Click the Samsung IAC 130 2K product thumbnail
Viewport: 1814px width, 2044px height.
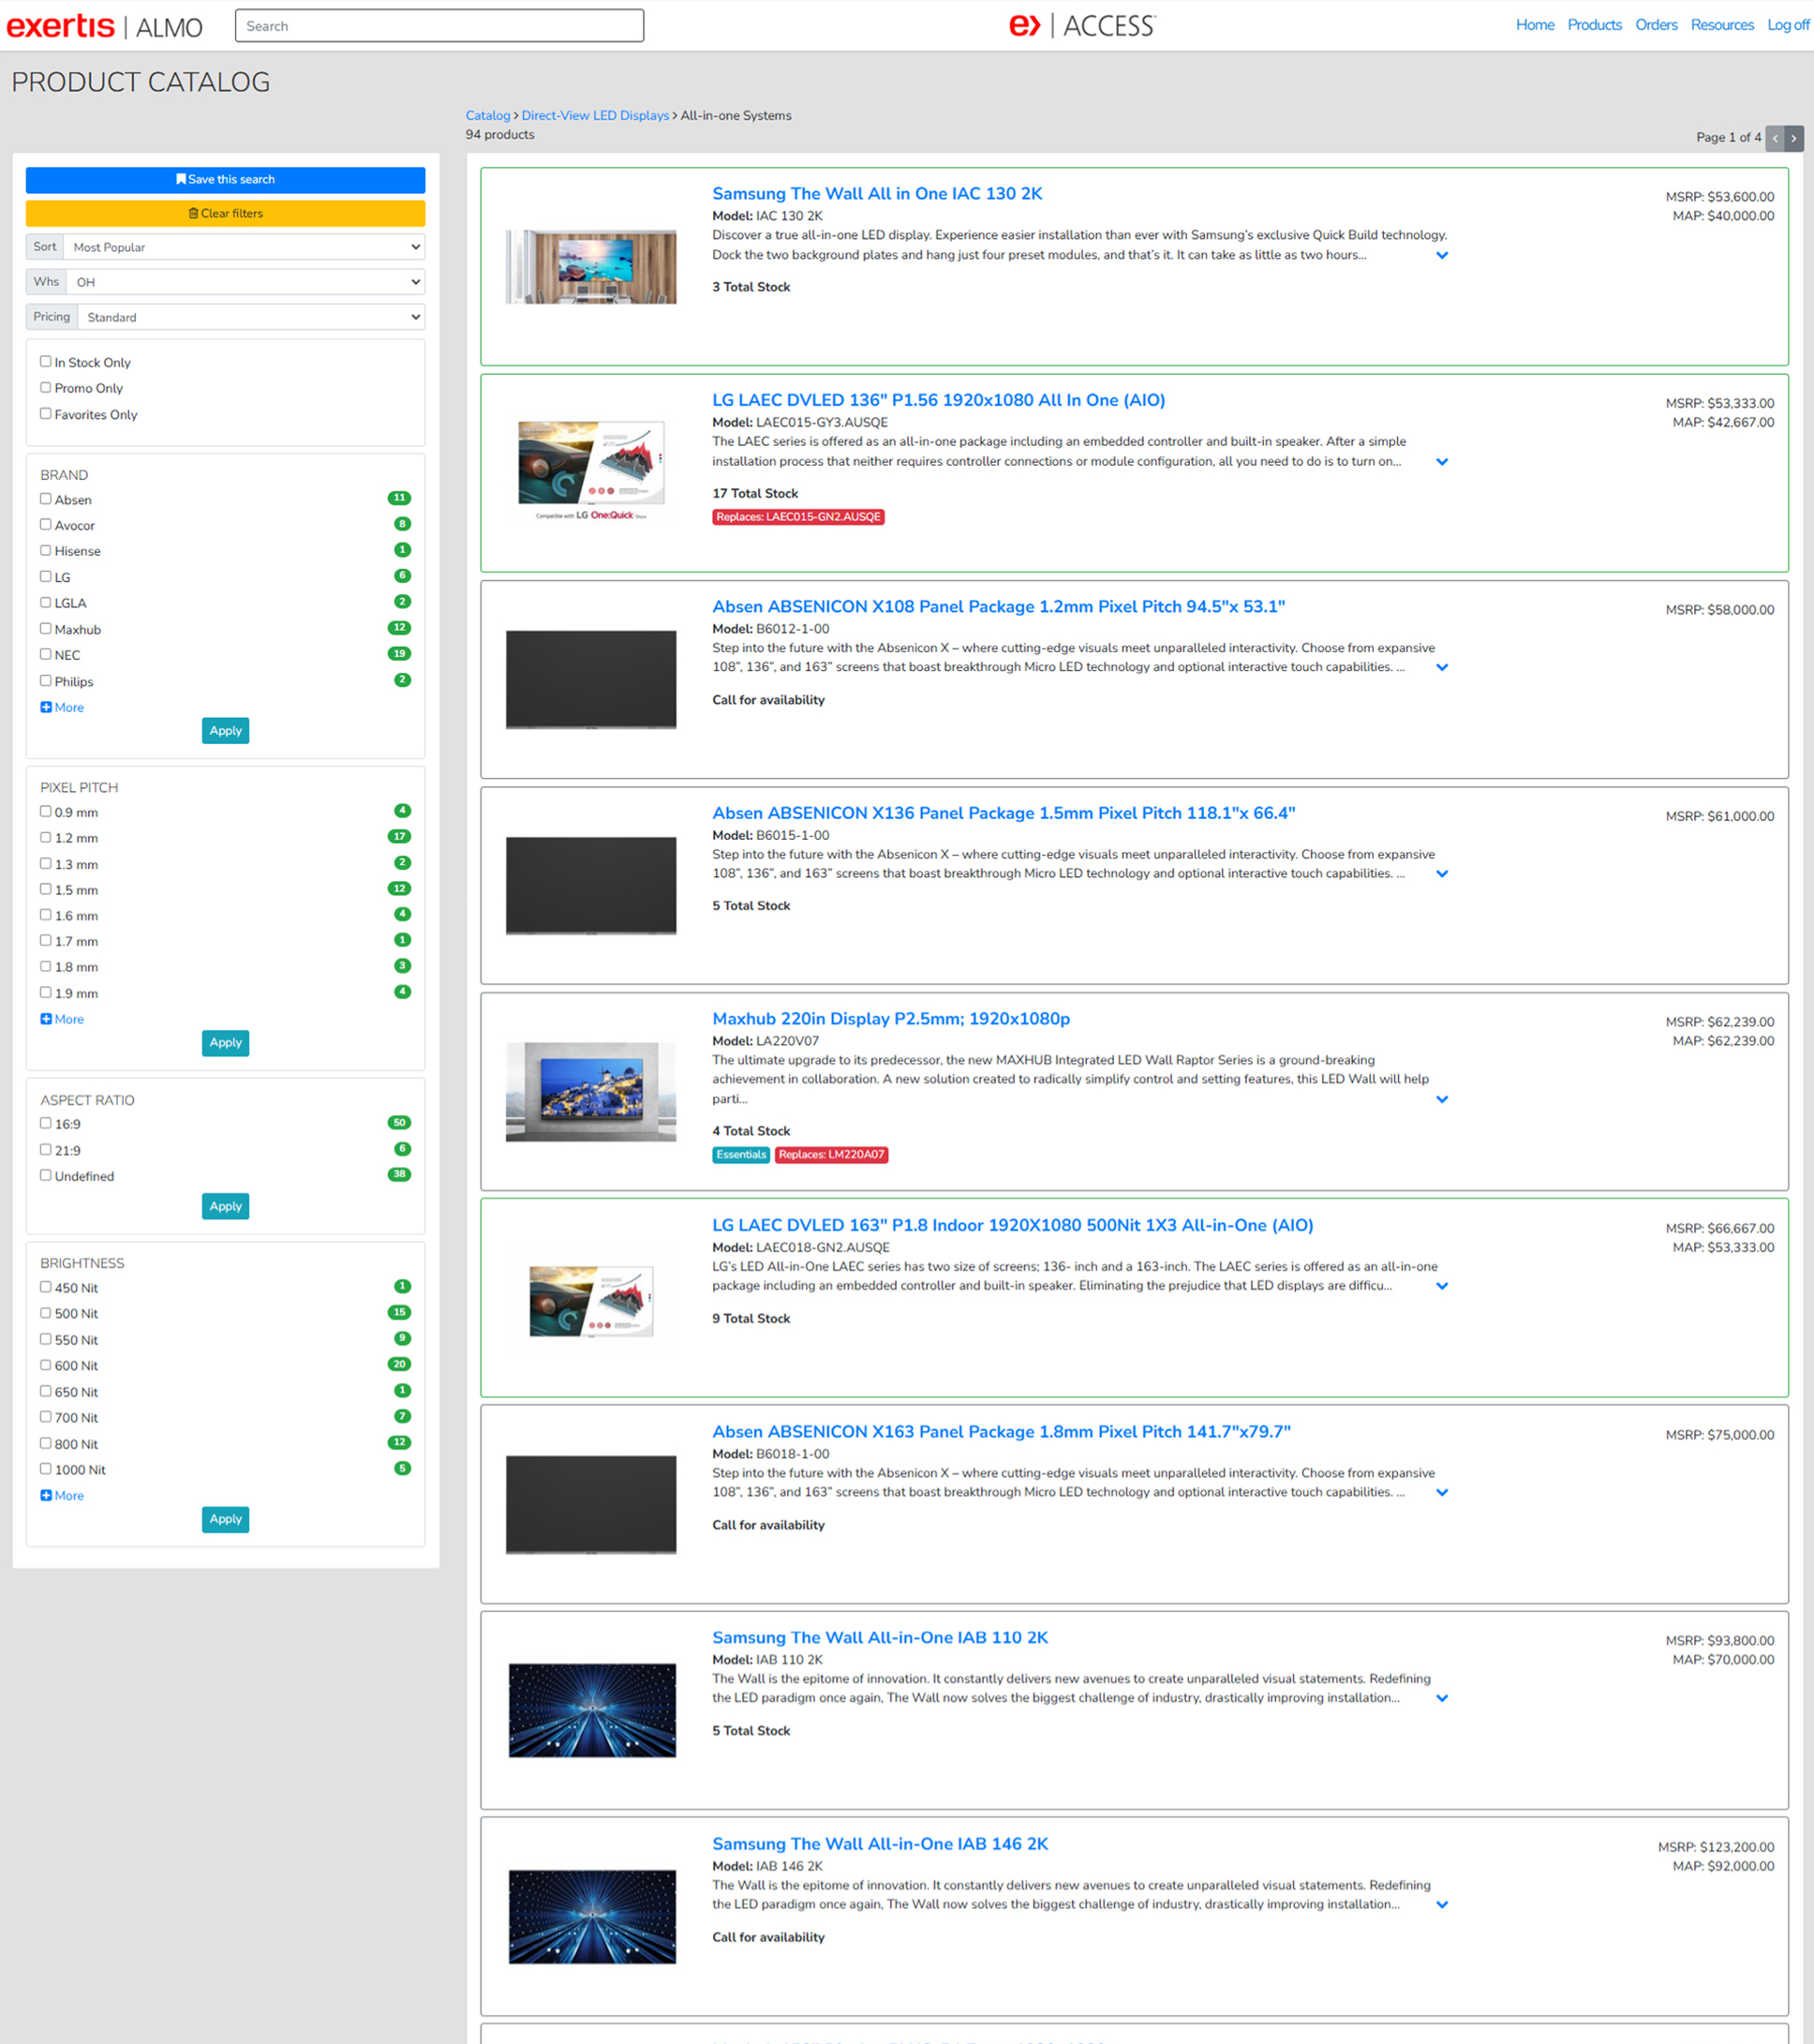[591, 267]
